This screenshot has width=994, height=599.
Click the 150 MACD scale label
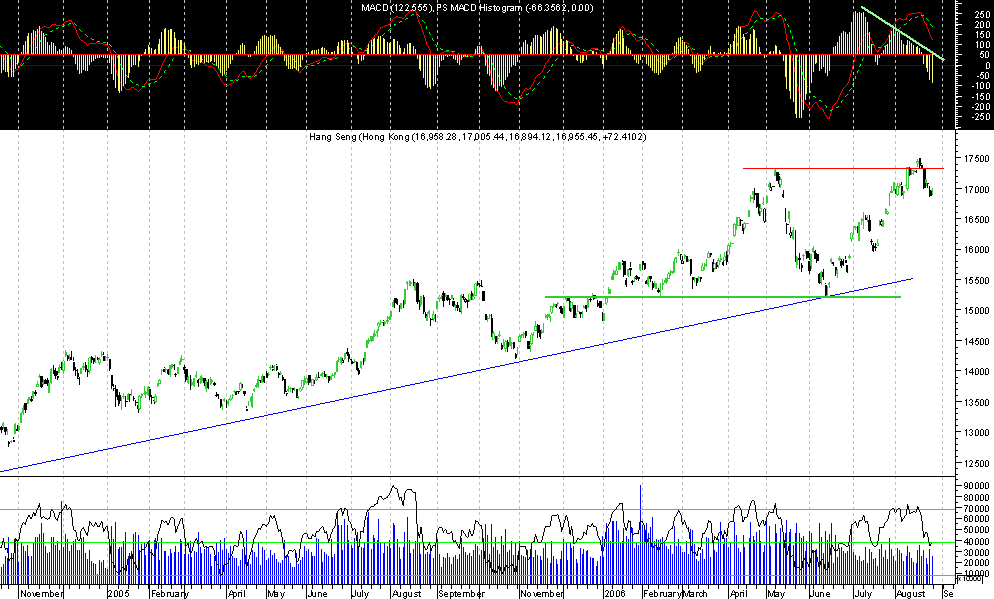click(982, 35)
